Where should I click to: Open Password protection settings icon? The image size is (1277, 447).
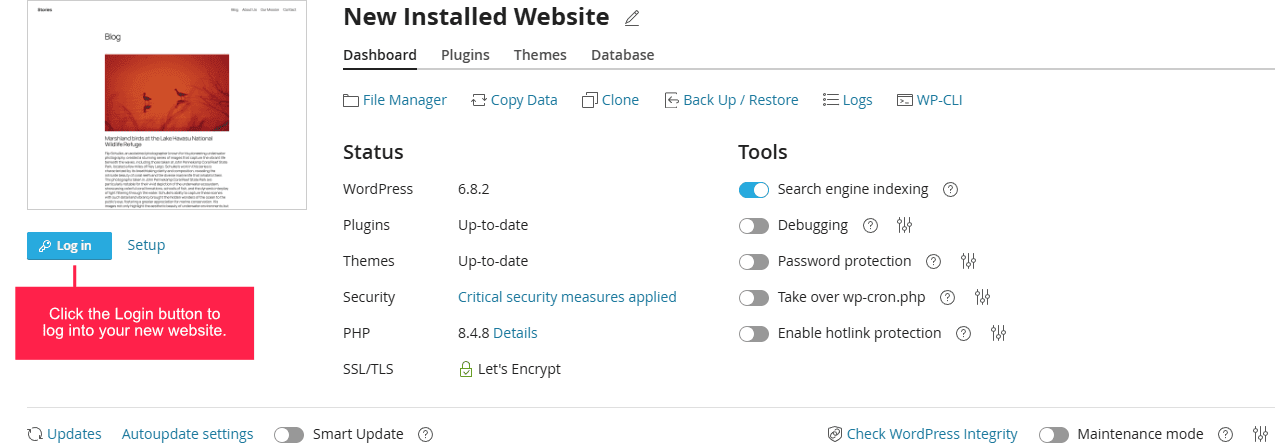[968, 261]
